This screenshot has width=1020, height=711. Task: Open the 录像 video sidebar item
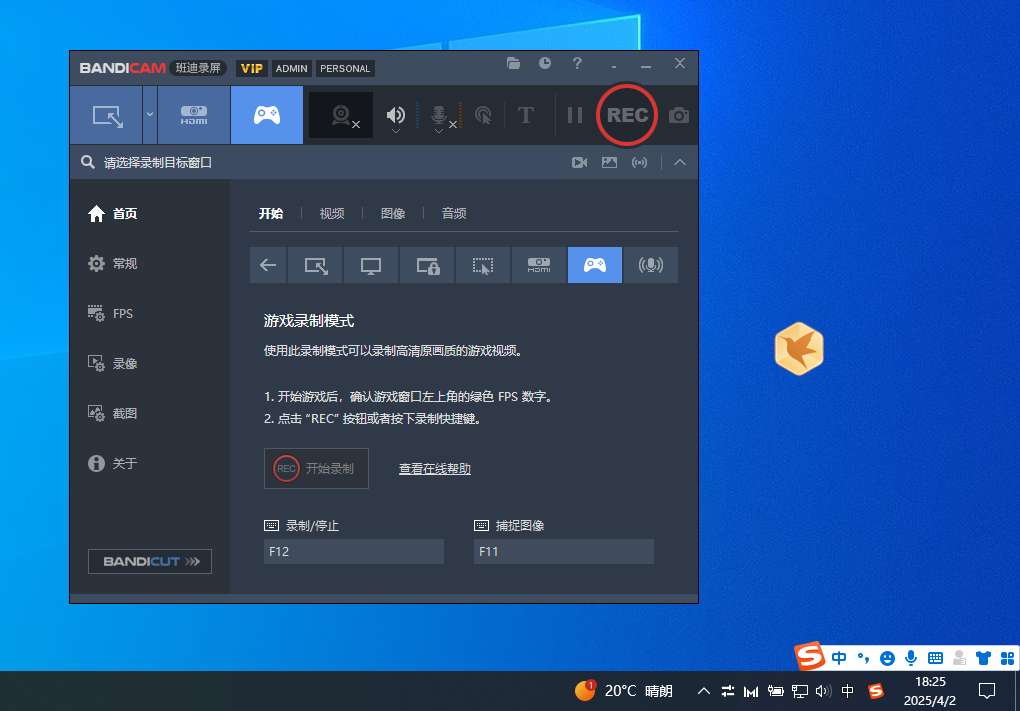pos(113,364)
